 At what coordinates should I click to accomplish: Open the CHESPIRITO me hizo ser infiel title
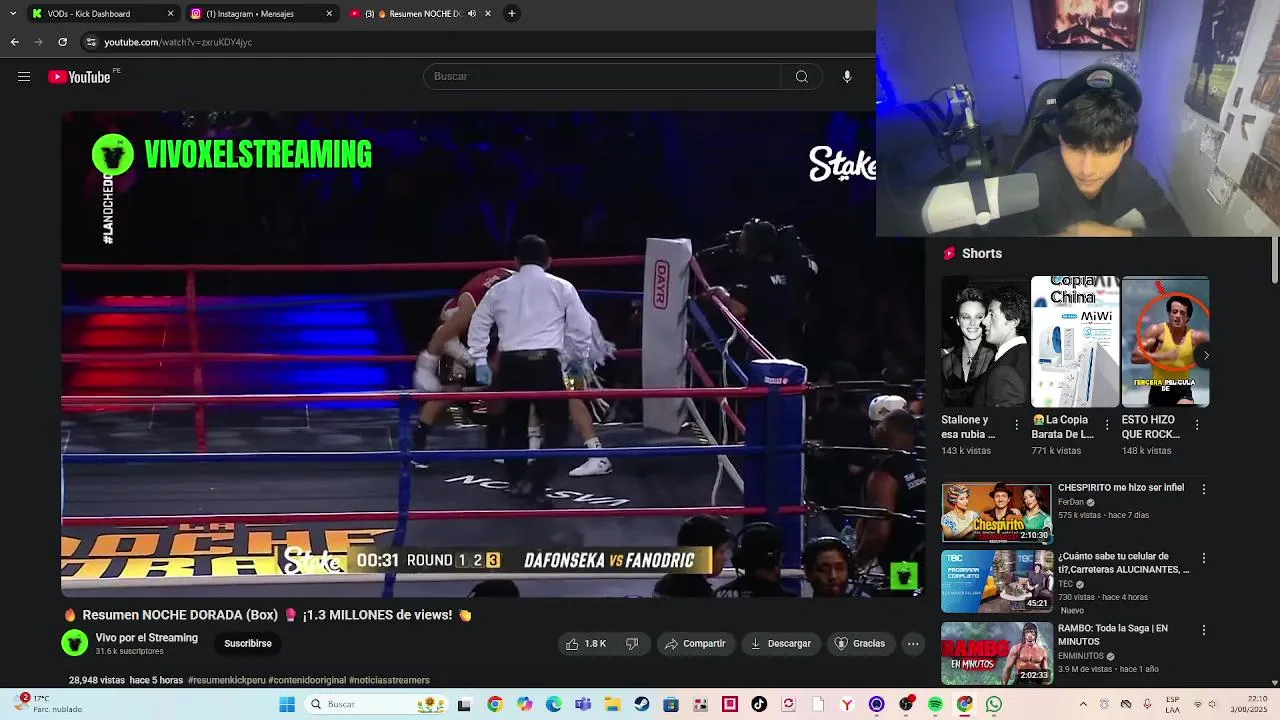(x=1121, y=488)
